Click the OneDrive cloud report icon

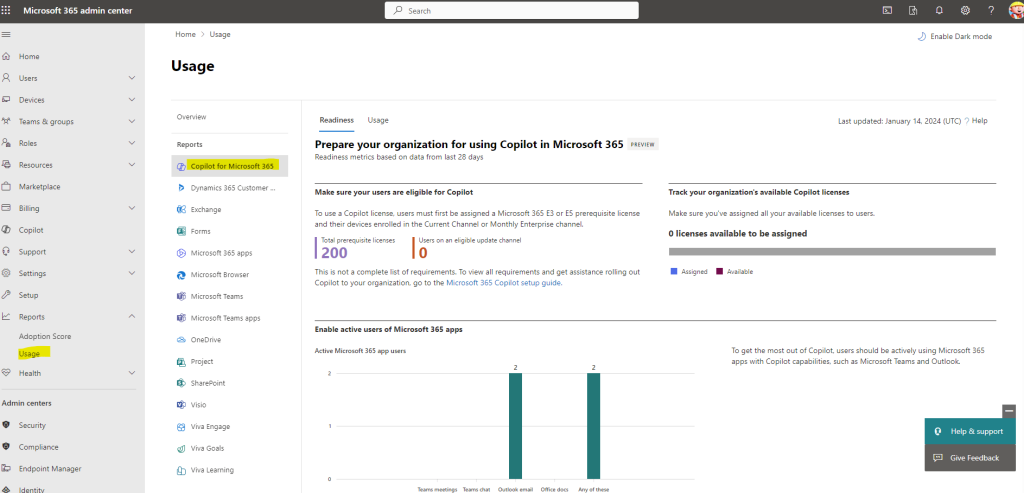(x=181, y=340)
